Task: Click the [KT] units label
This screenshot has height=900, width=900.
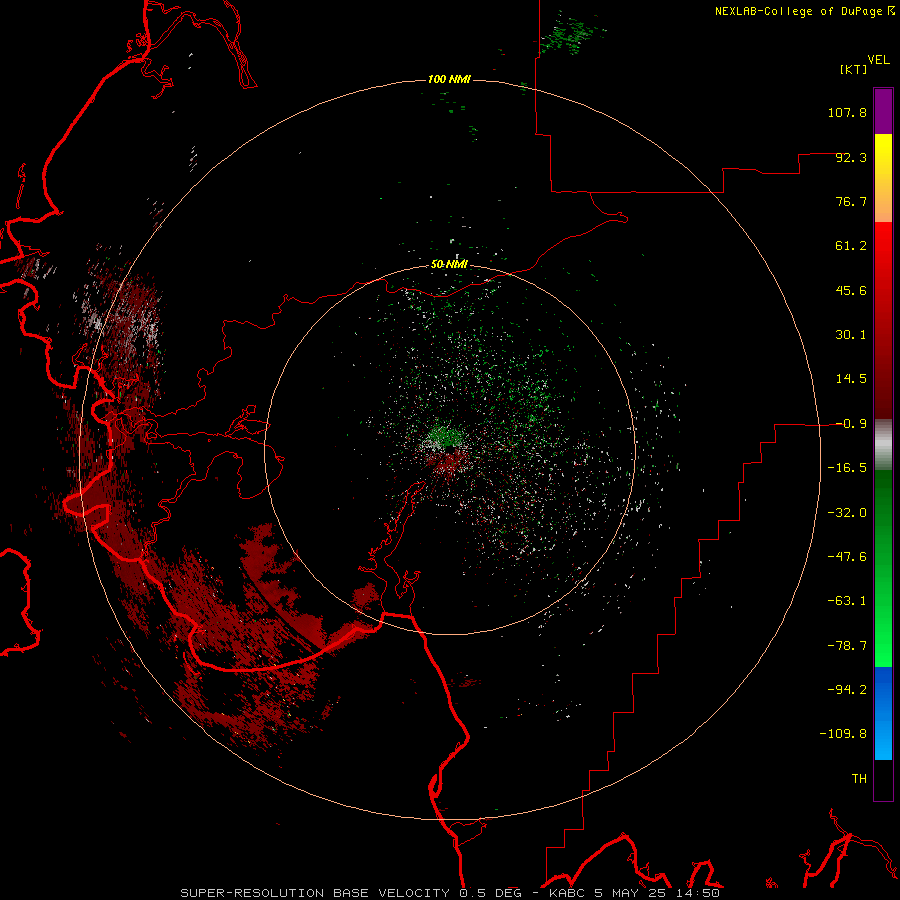Action: click(854, 69)
